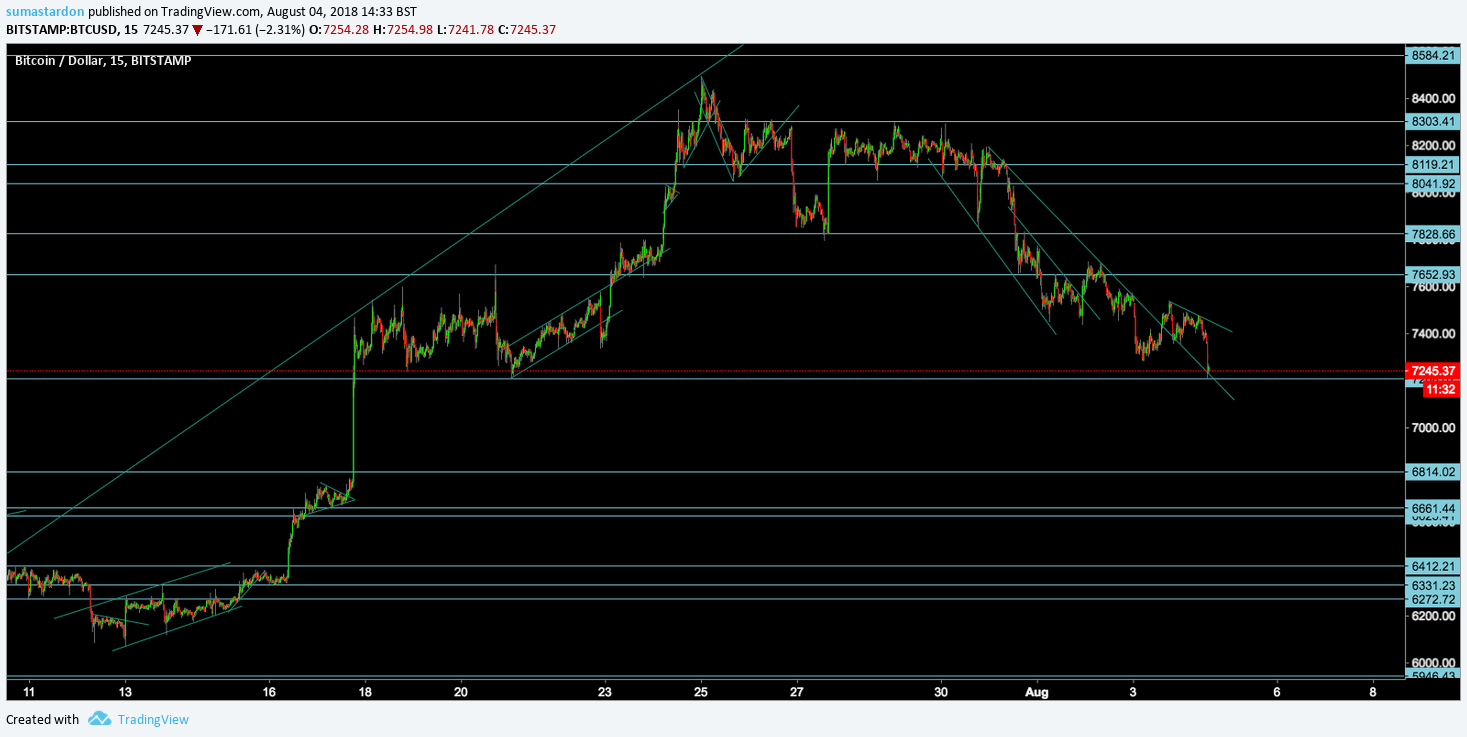Click the red 11:32 countdown label
Screen dimensions: 1467x737
[x=1440, y=390]
